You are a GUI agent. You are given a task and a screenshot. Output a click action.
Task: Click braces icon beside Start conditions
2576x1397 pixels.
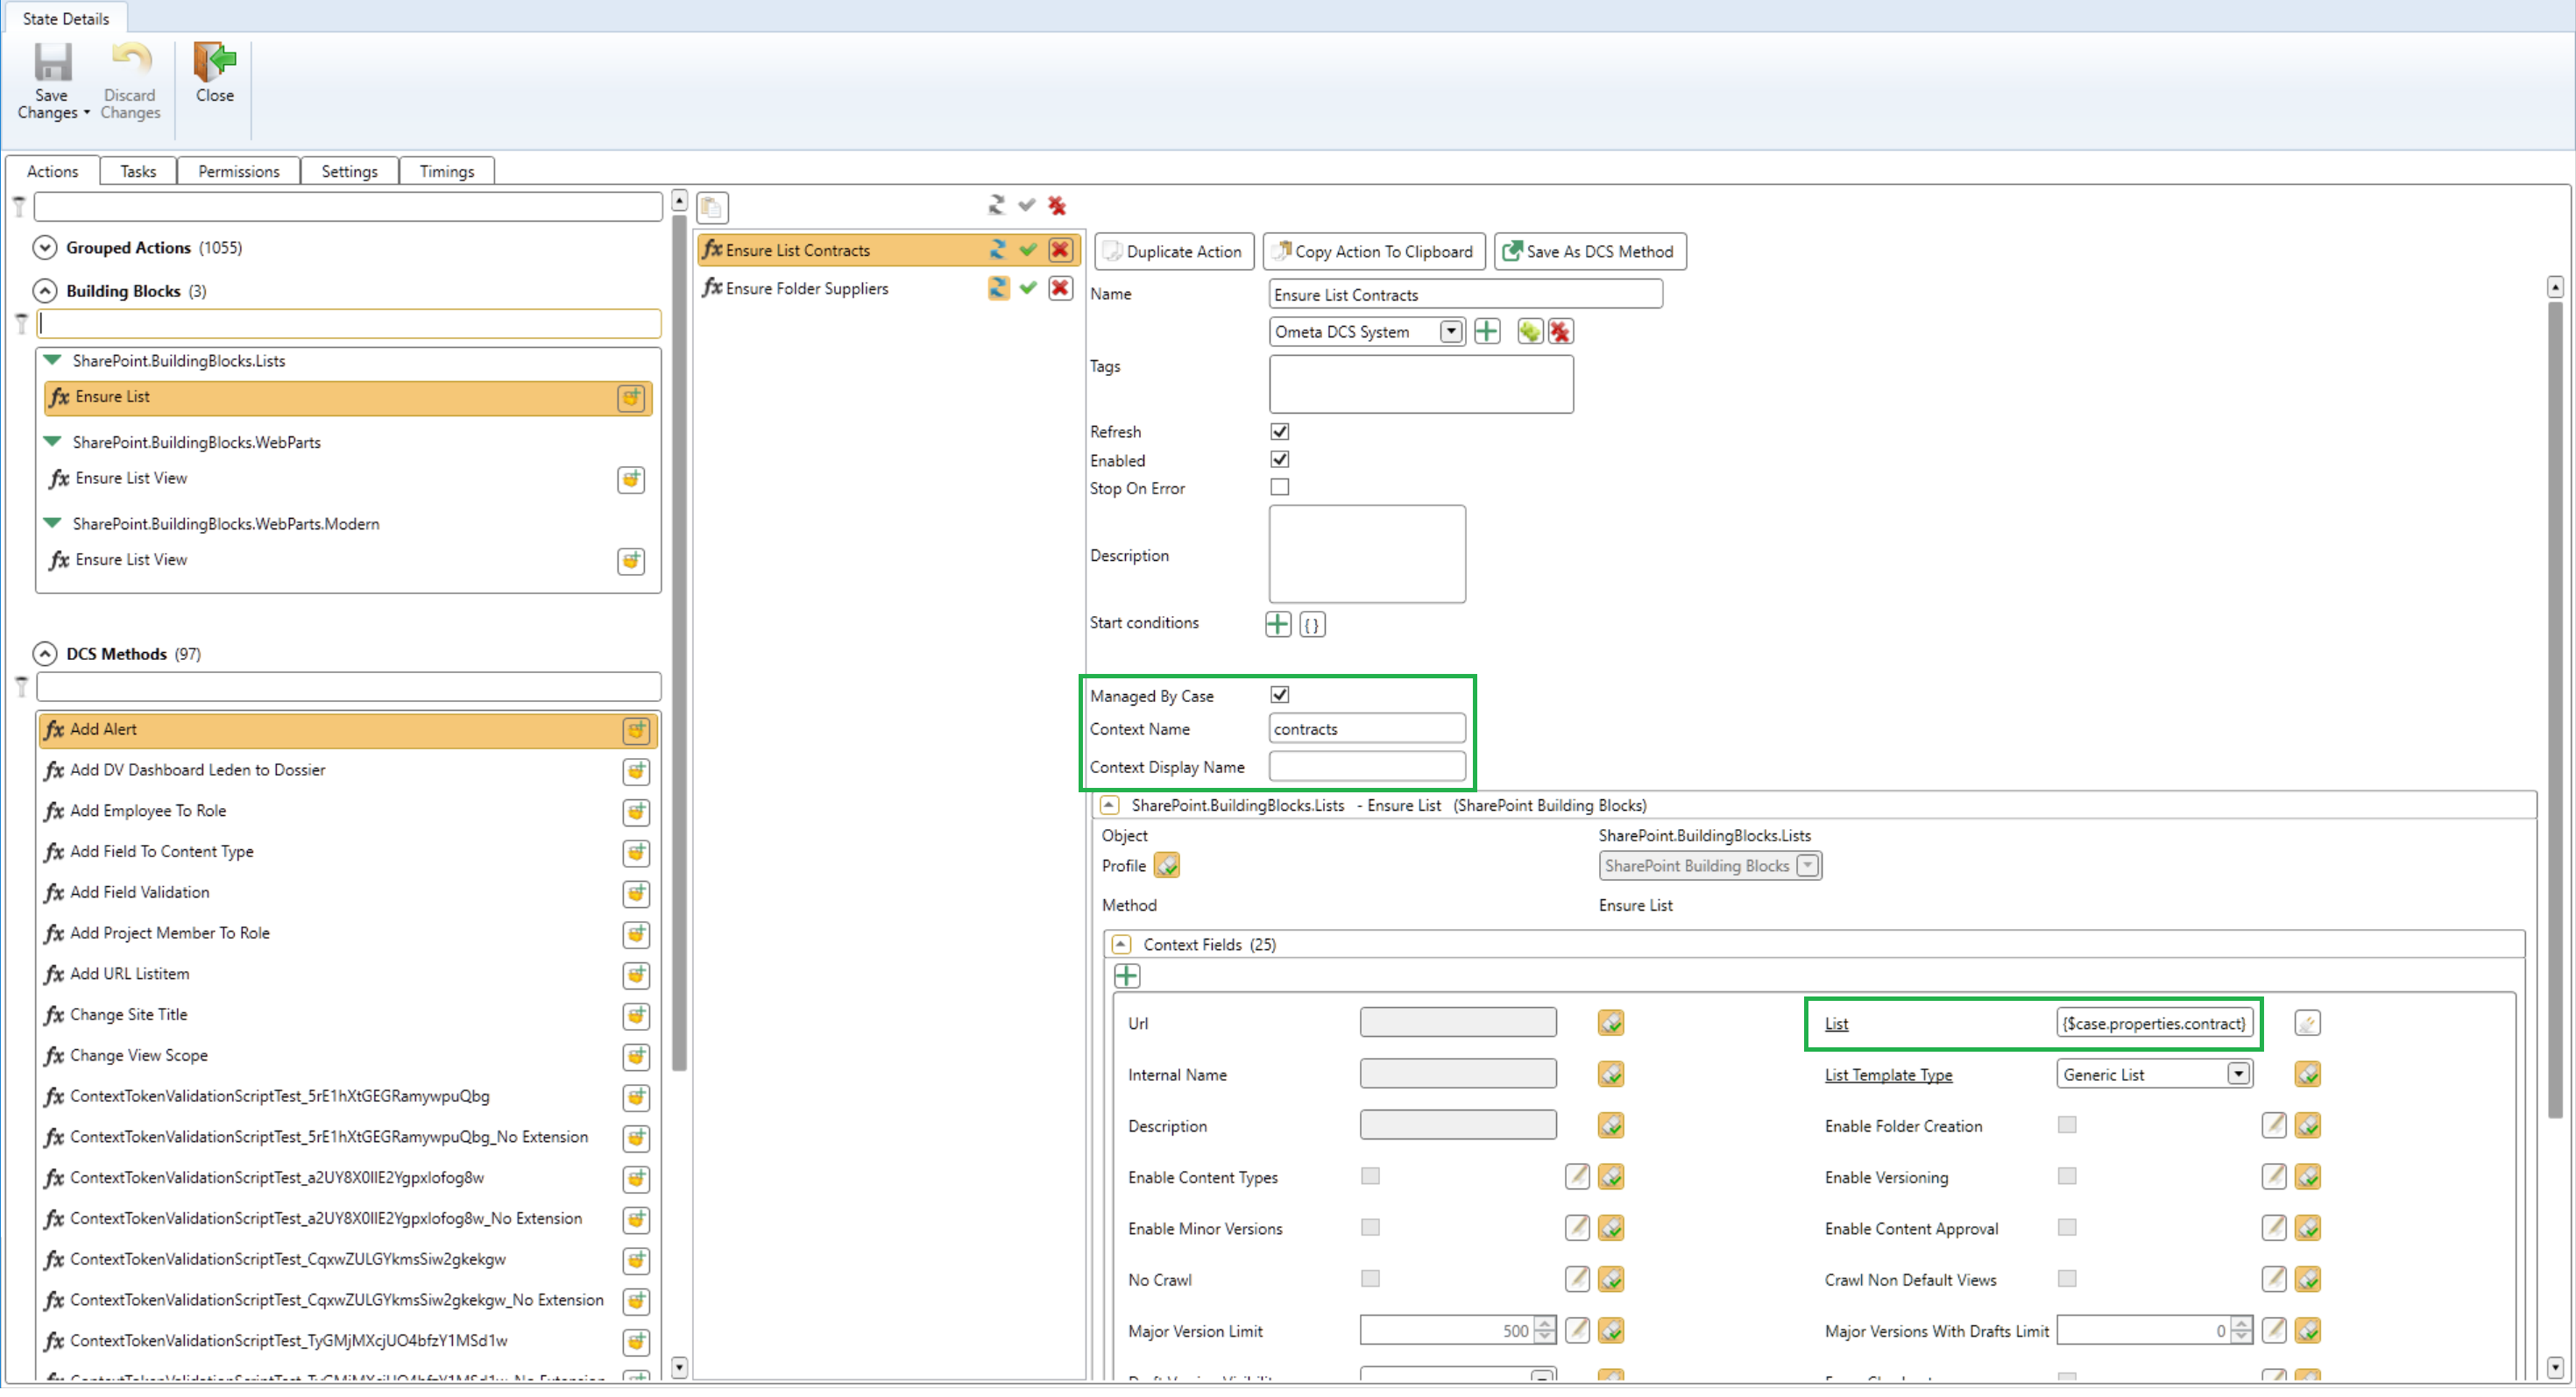tap(1312, 626)
